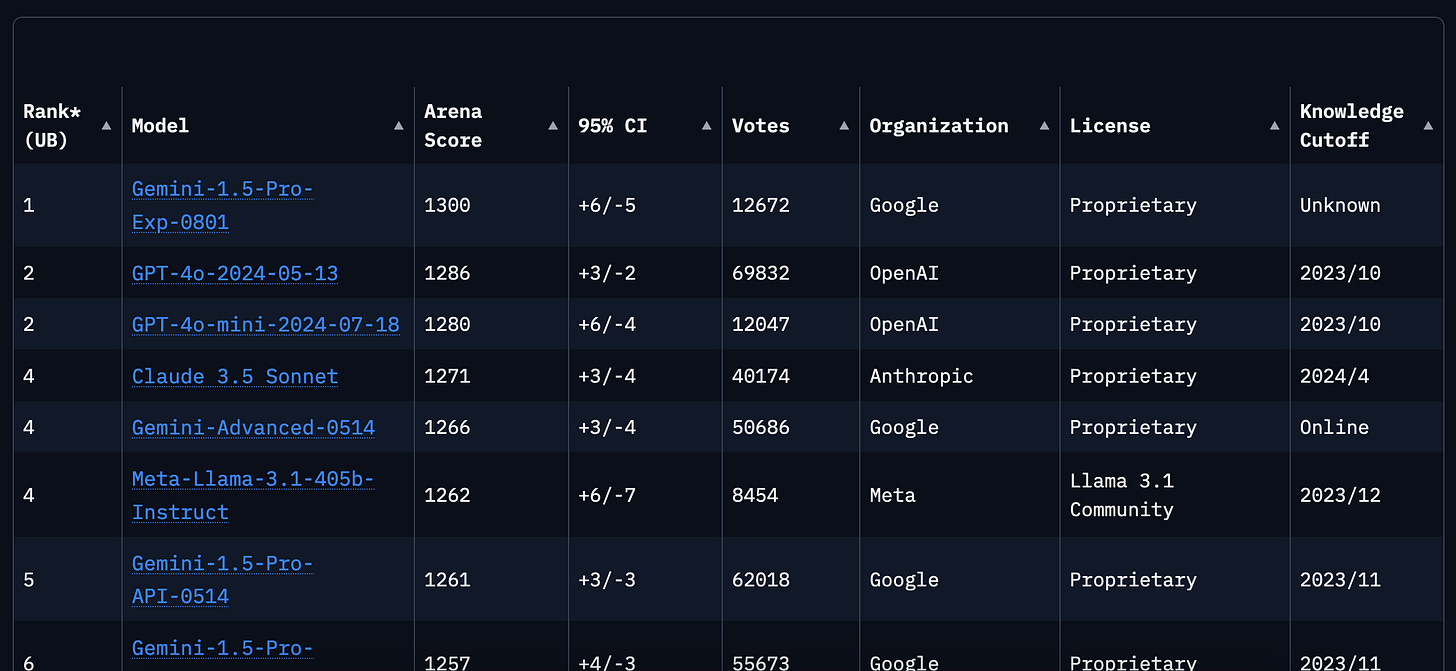The width and height of the screenshot is (1456, 671).
Task: Open Meta-Llama-3.1-405b-Instruct link
Action: click(253, 495)
